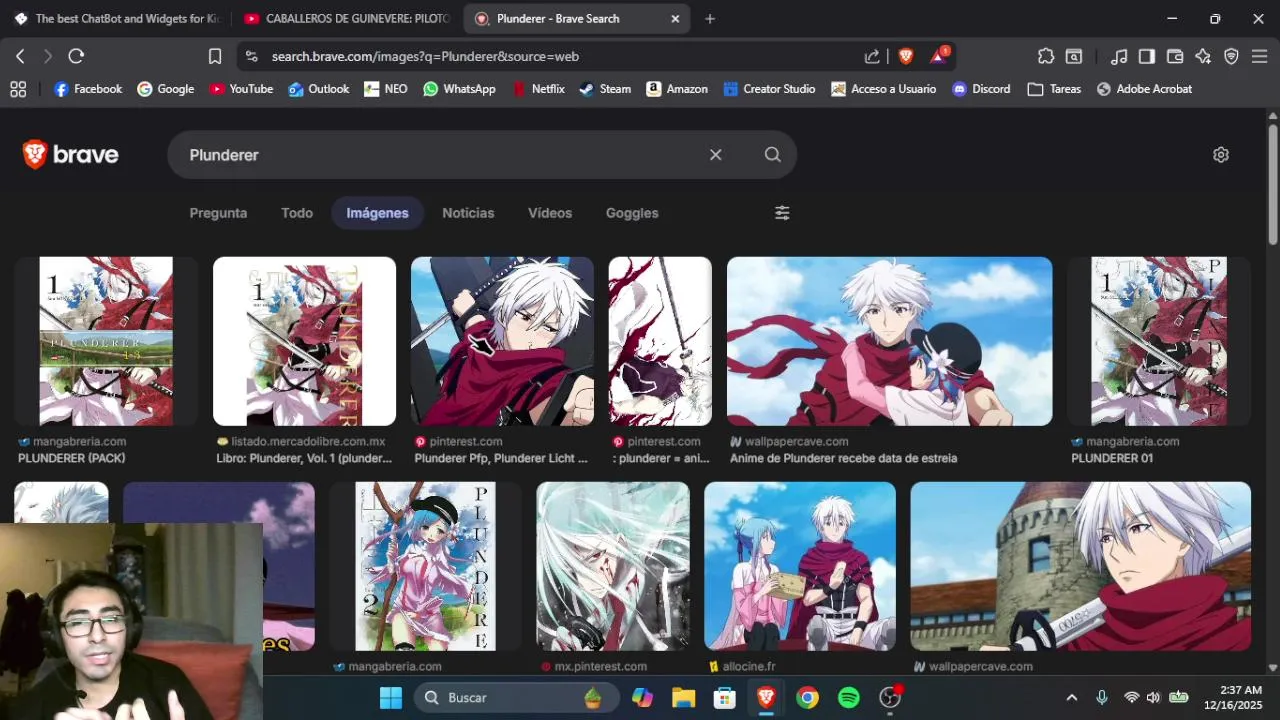The image size is (1280, 720).
Task: Open the Libro: Plunderer, Vol. 1 image
Action: tap(304, 341)
